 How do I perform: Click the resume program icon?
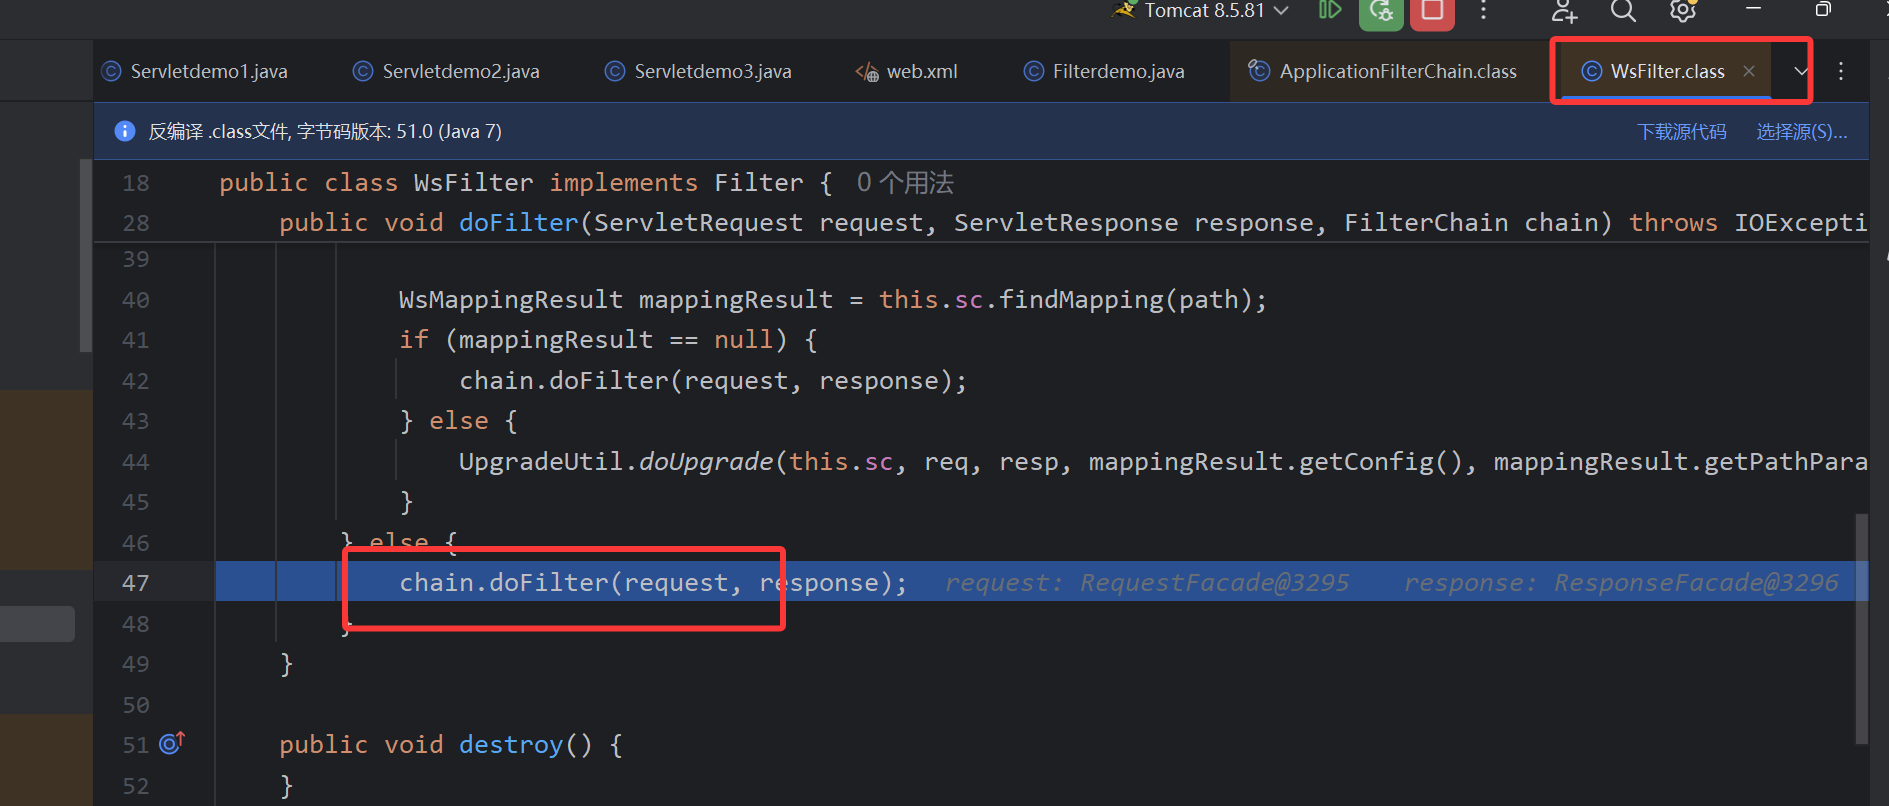1329,10
